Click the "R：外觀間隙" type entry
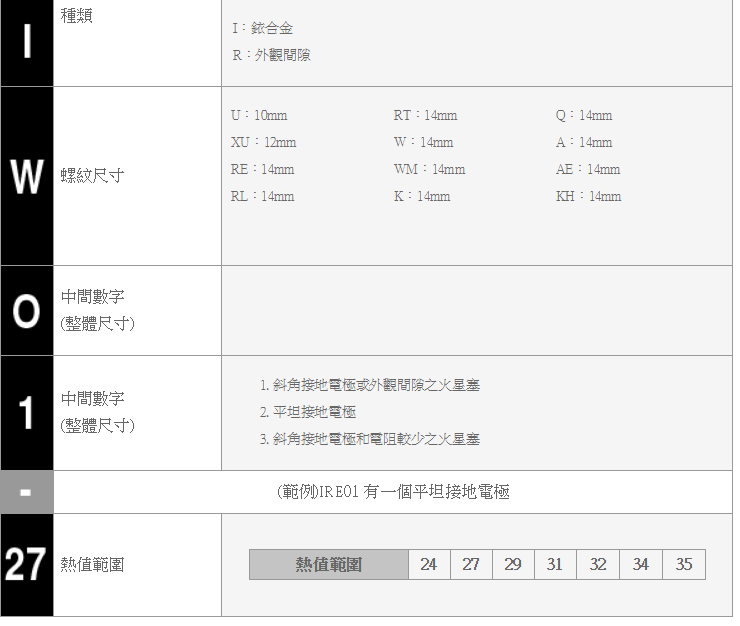This screenshot has height=626, width=740. coord(271,55)
